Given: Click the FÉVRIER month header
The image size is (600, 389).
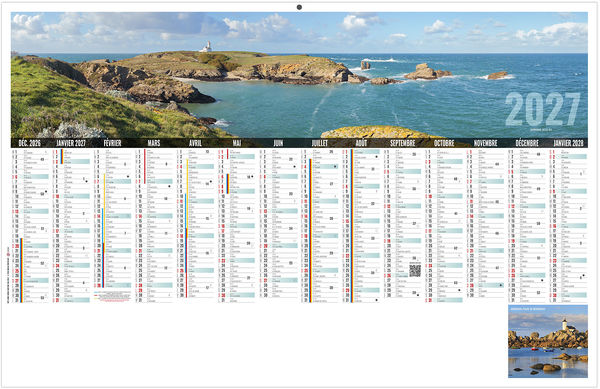Looking at the screenshot, I should point(112,143).
